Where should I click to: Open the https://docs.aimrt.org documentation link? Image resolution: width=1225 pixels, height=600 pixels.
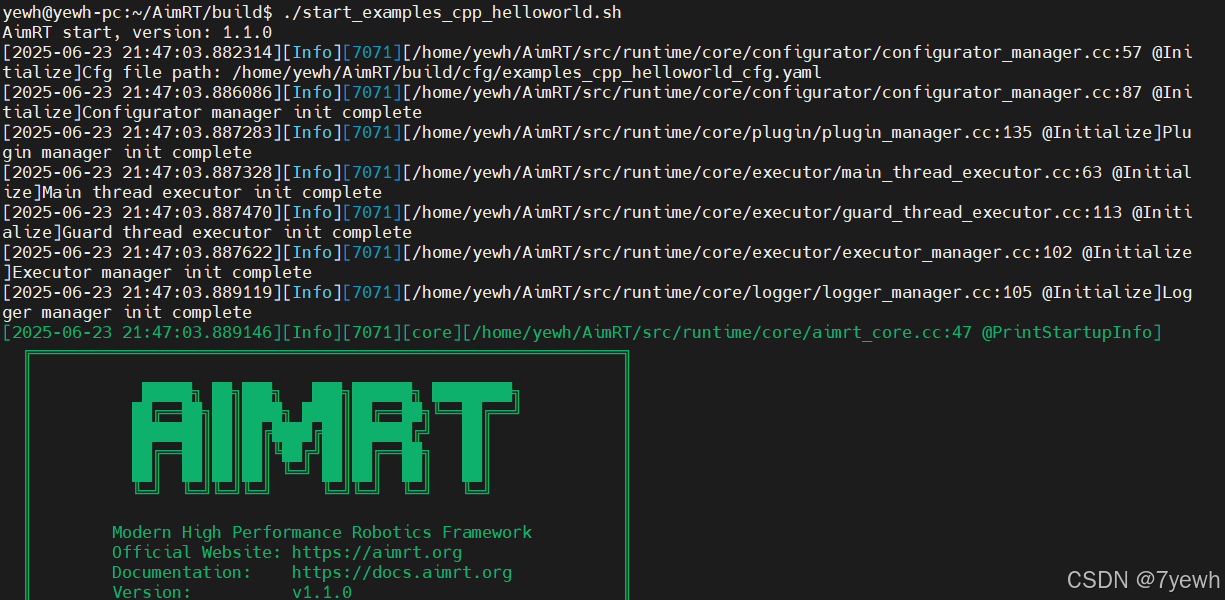(402, 572)
